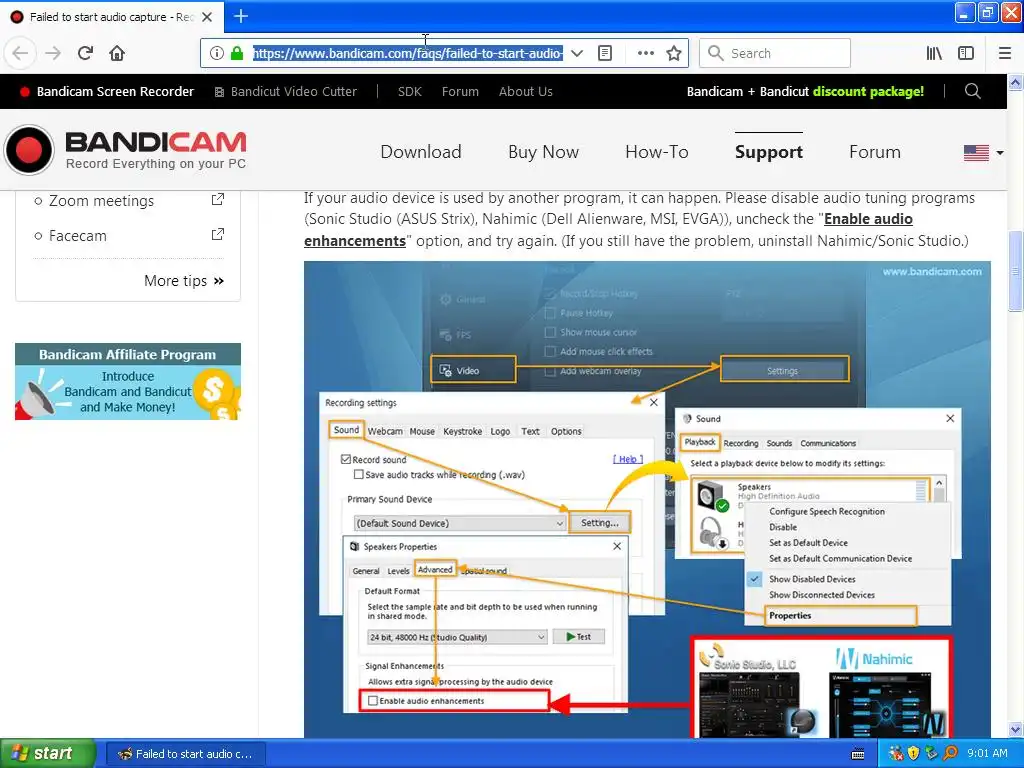Show site information via the (i) icon

pyautogui.click(x=217, y=54)
